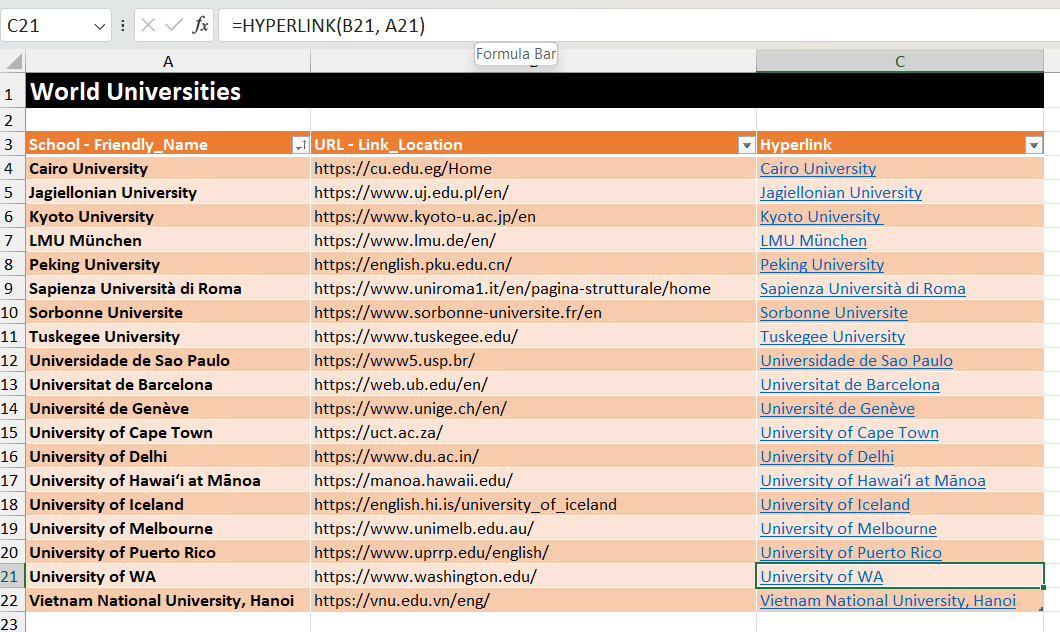
Task: Open the University of Melbourne hyperlink
Action: click(848, 529)
